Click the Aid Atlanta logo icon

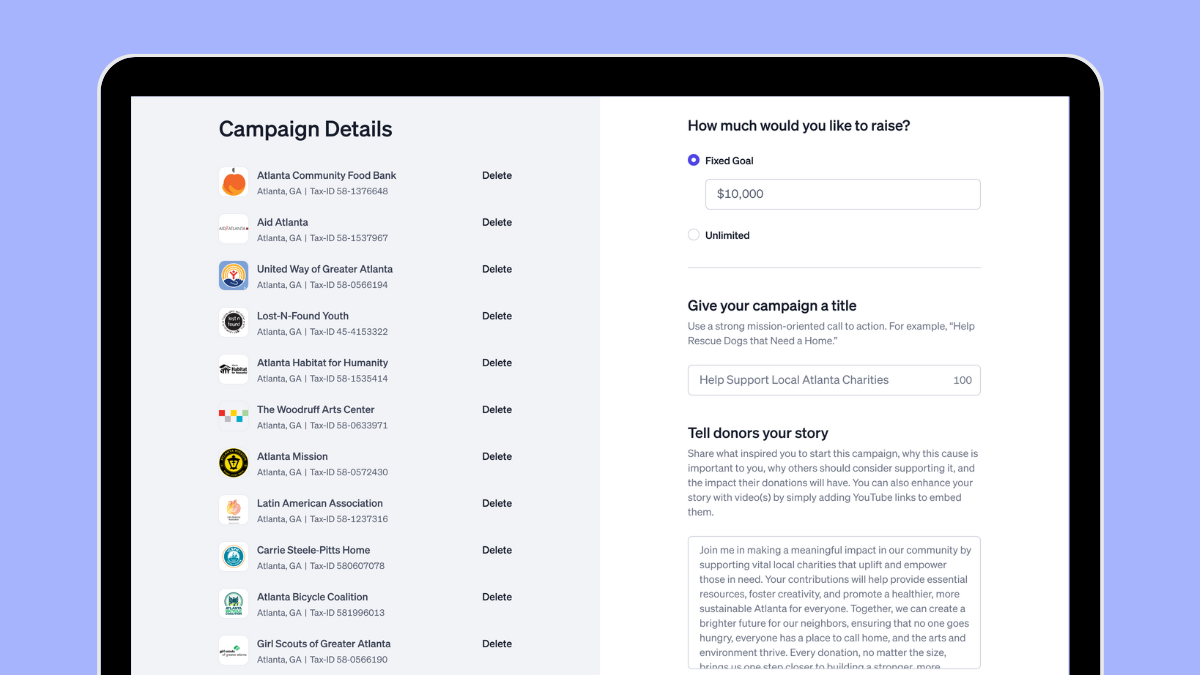pos(233,229)
